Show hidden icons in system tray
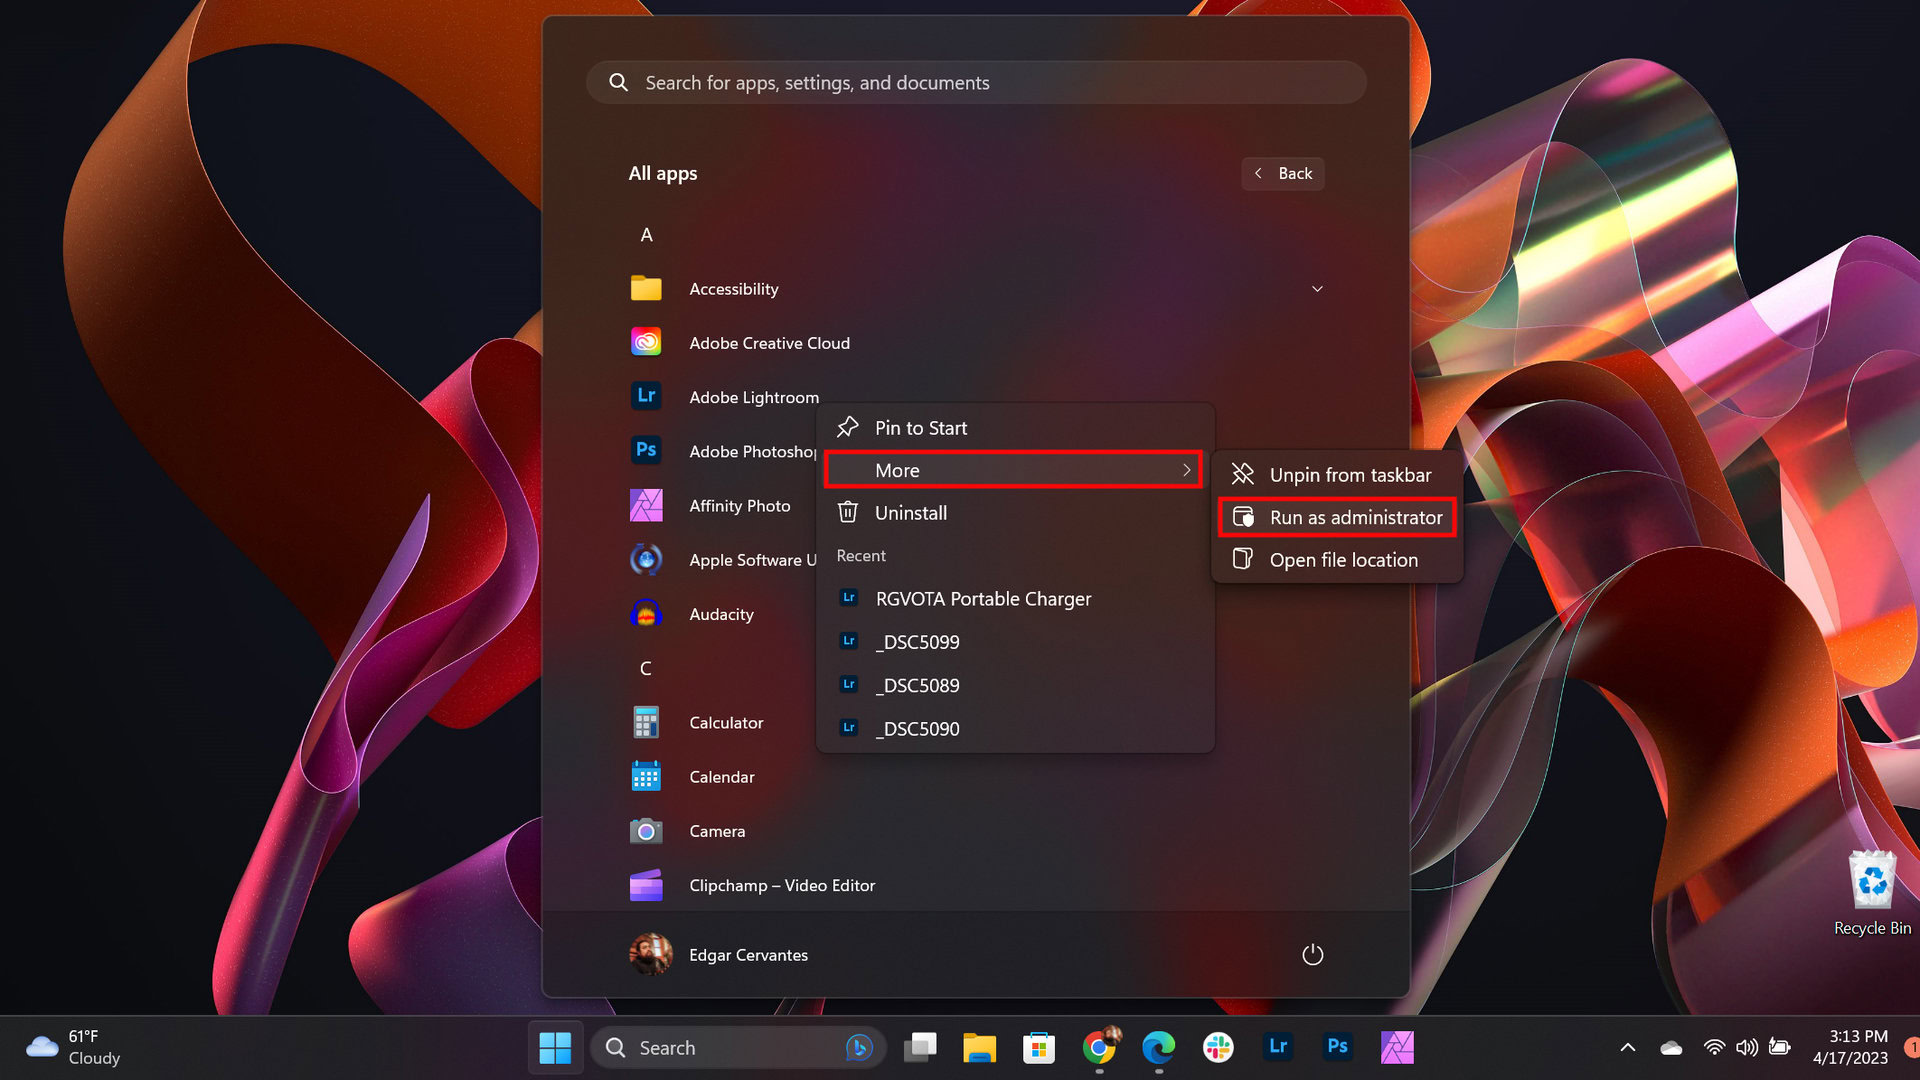The height and width of the screenshot is (1080, 1920). click(1627, 1047)
